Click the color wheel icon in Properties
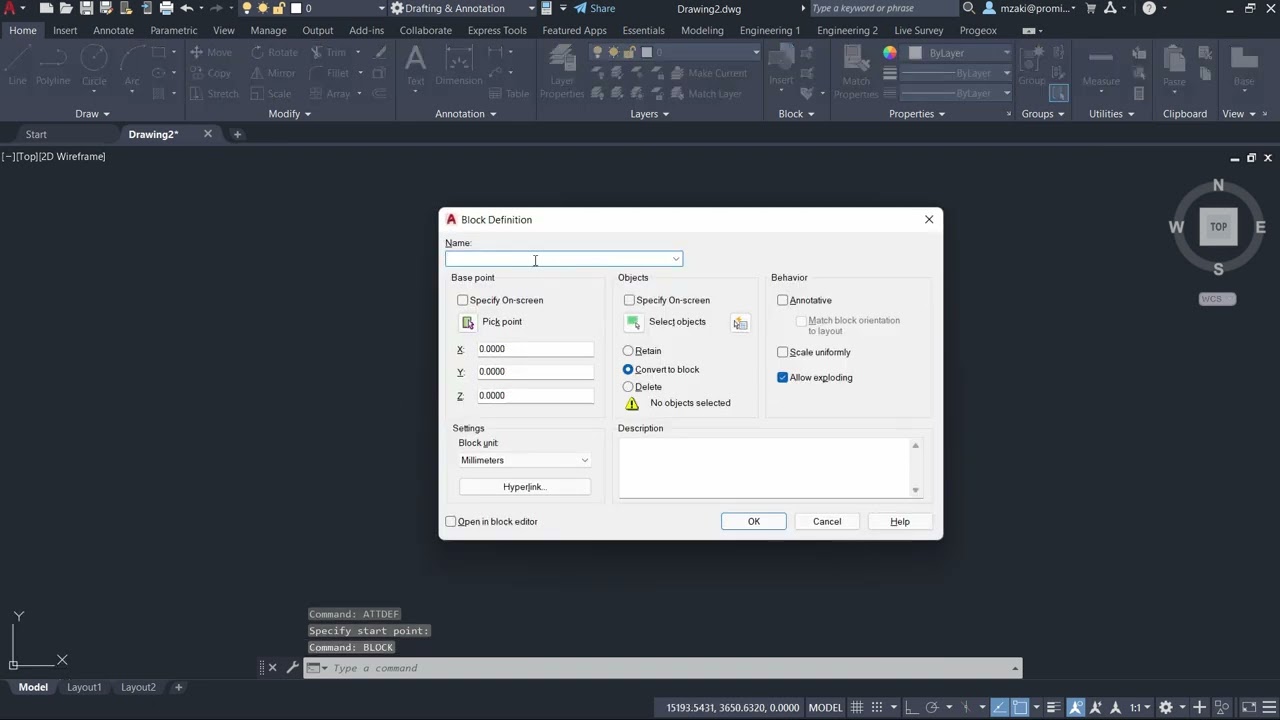1280x720 pixels. coord(890,52)
